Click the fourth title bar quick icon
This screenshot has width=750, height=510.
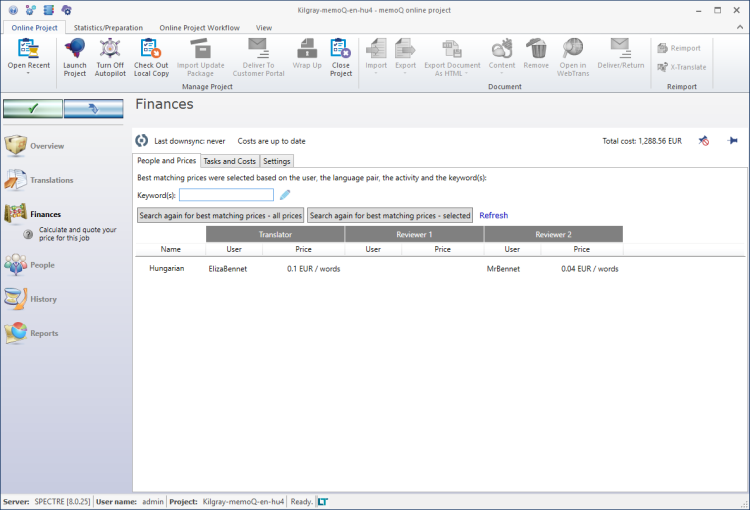click(x=66, y=10)
